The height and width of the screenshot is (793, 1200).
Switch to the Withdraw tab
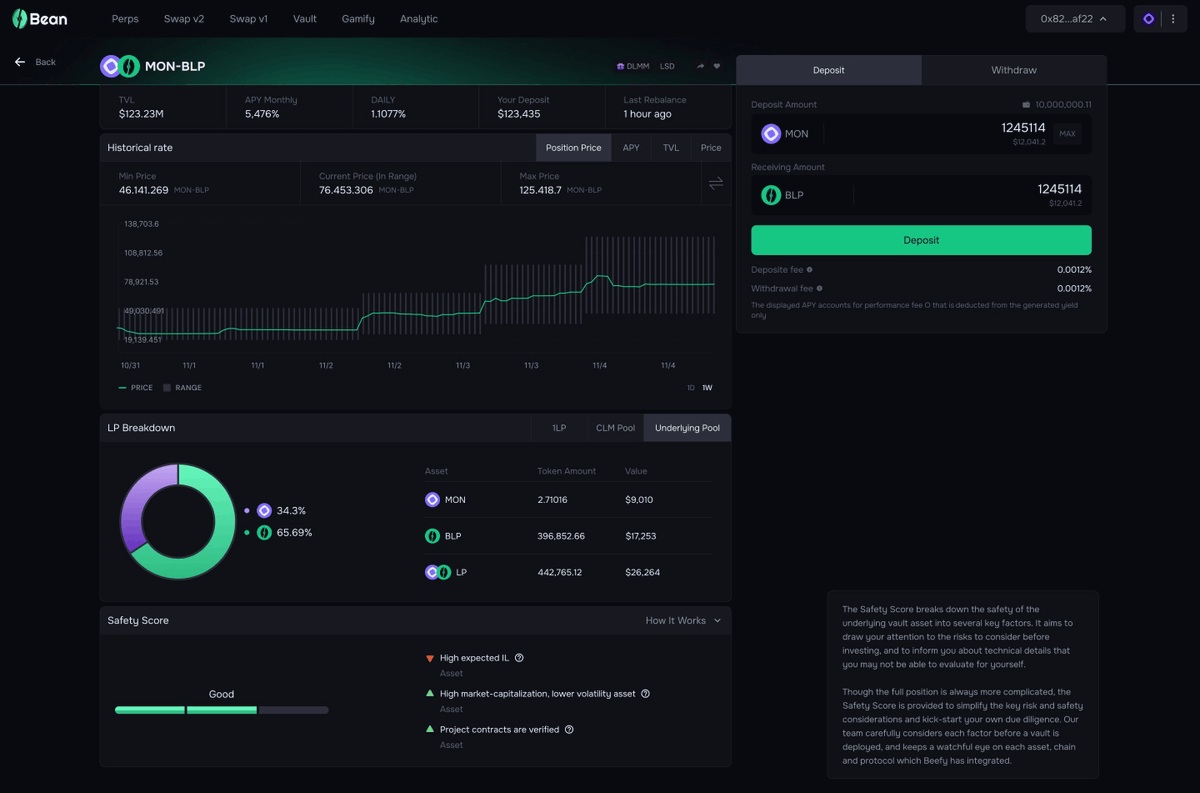coord(1014,70)
